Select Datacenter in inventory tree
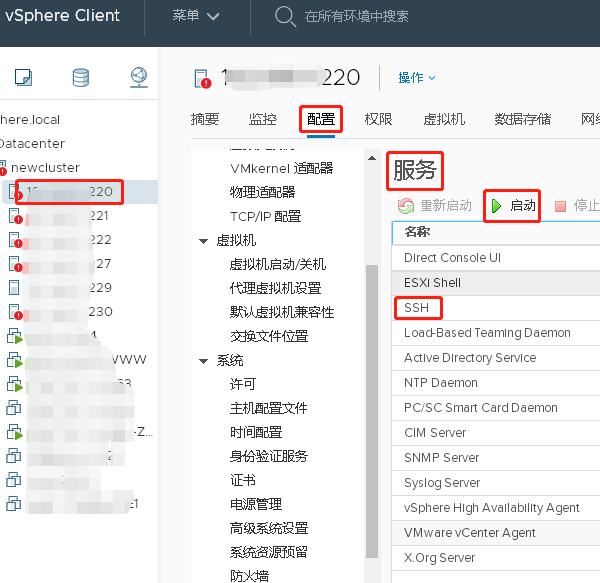 [32, 143]
